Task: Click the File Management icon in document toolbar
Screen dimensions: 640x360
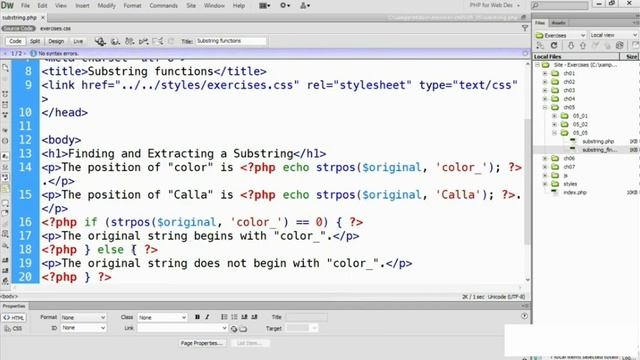Action: (x=116, y=41)
